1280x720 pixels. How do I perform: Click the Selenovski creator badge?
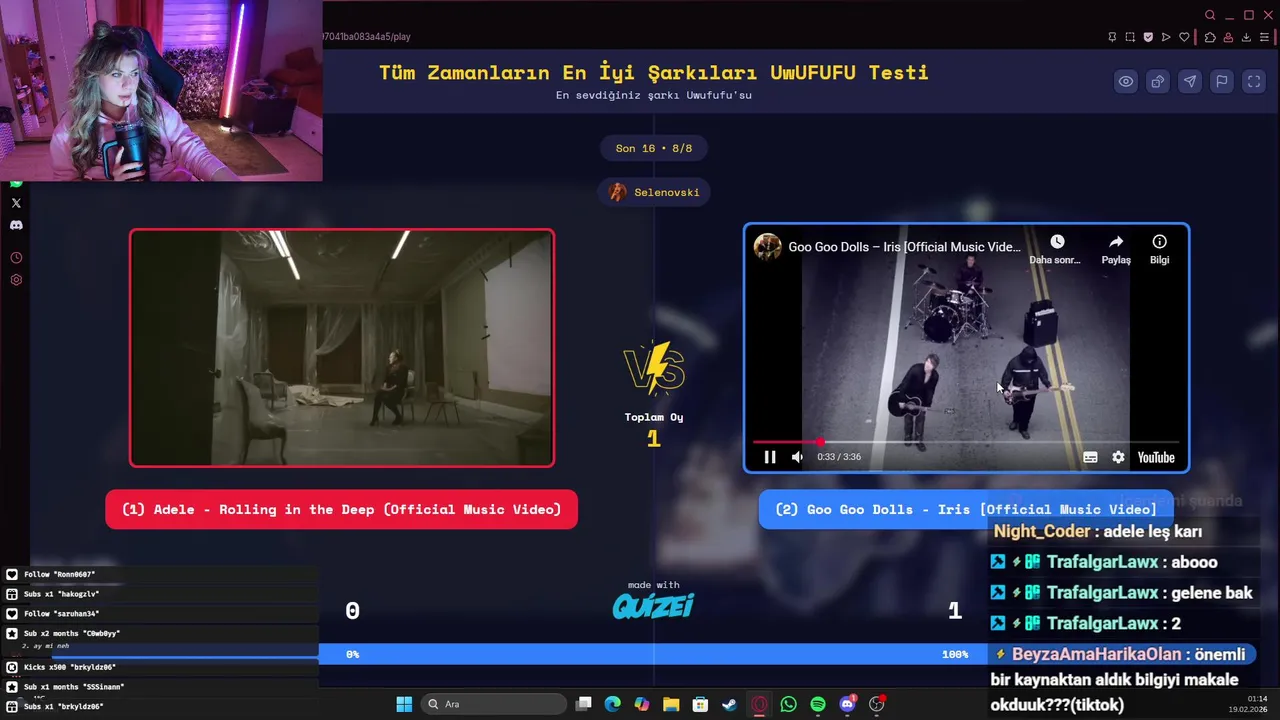[654, 192]
